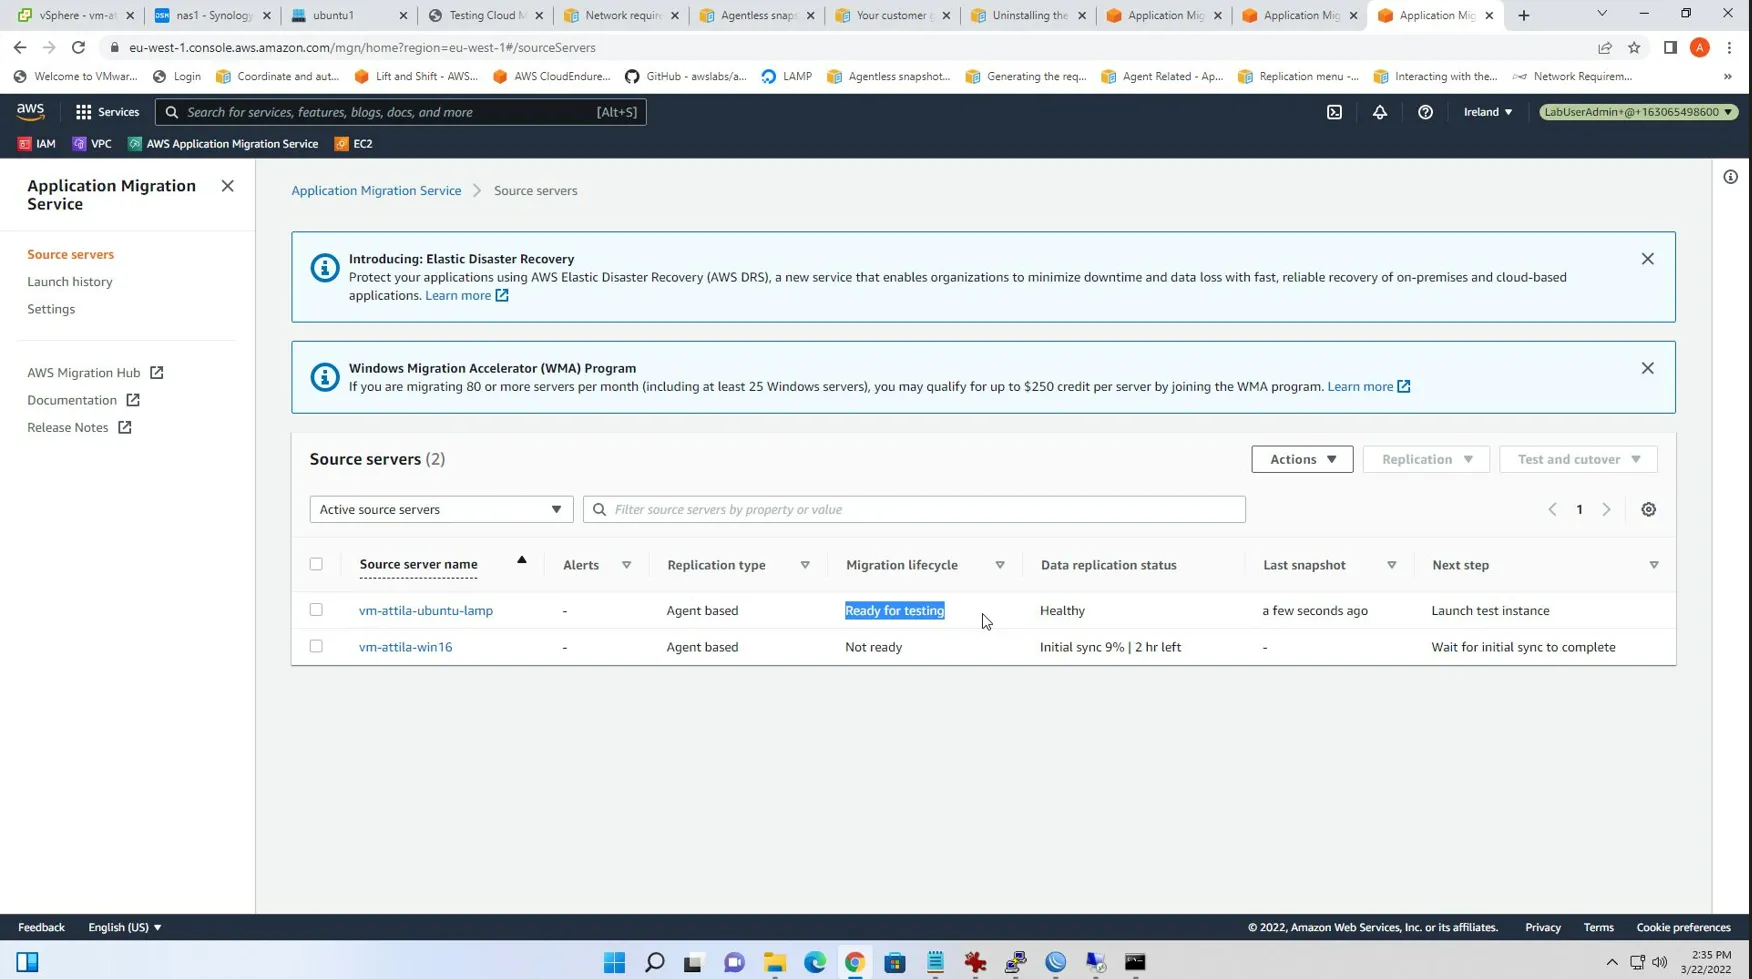Go to previous page of source servers
Viewport: 1752px width, 979px height.
click(1552, 510)
